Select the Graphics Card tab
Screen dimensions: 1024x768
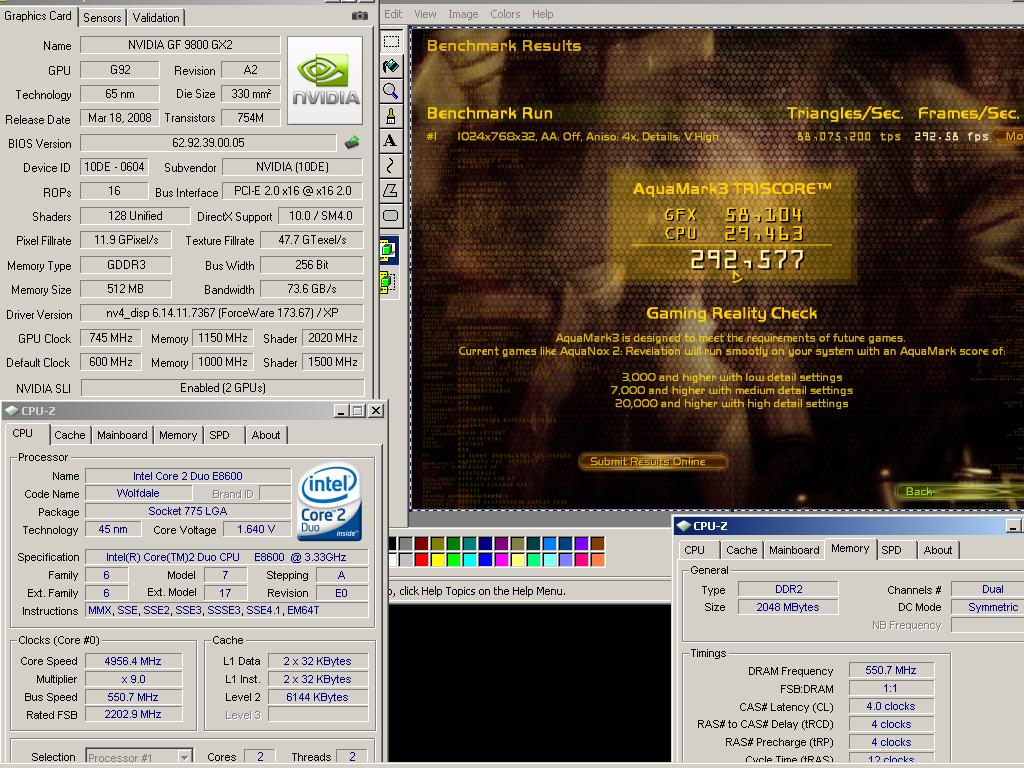tap(38, 16)
